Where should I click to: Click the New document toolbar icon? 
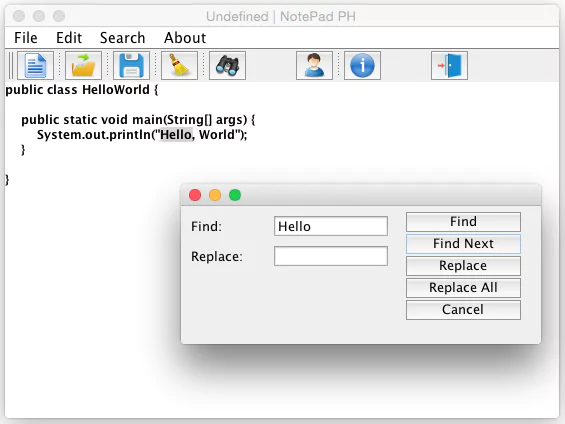click(35, 66)
